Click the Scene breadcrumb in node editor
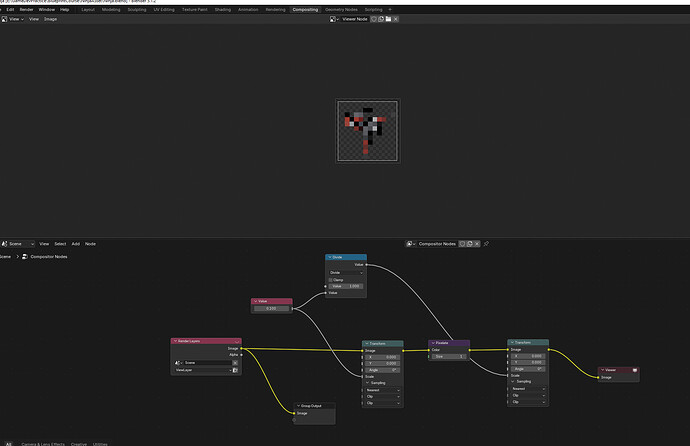 point(5,256)
